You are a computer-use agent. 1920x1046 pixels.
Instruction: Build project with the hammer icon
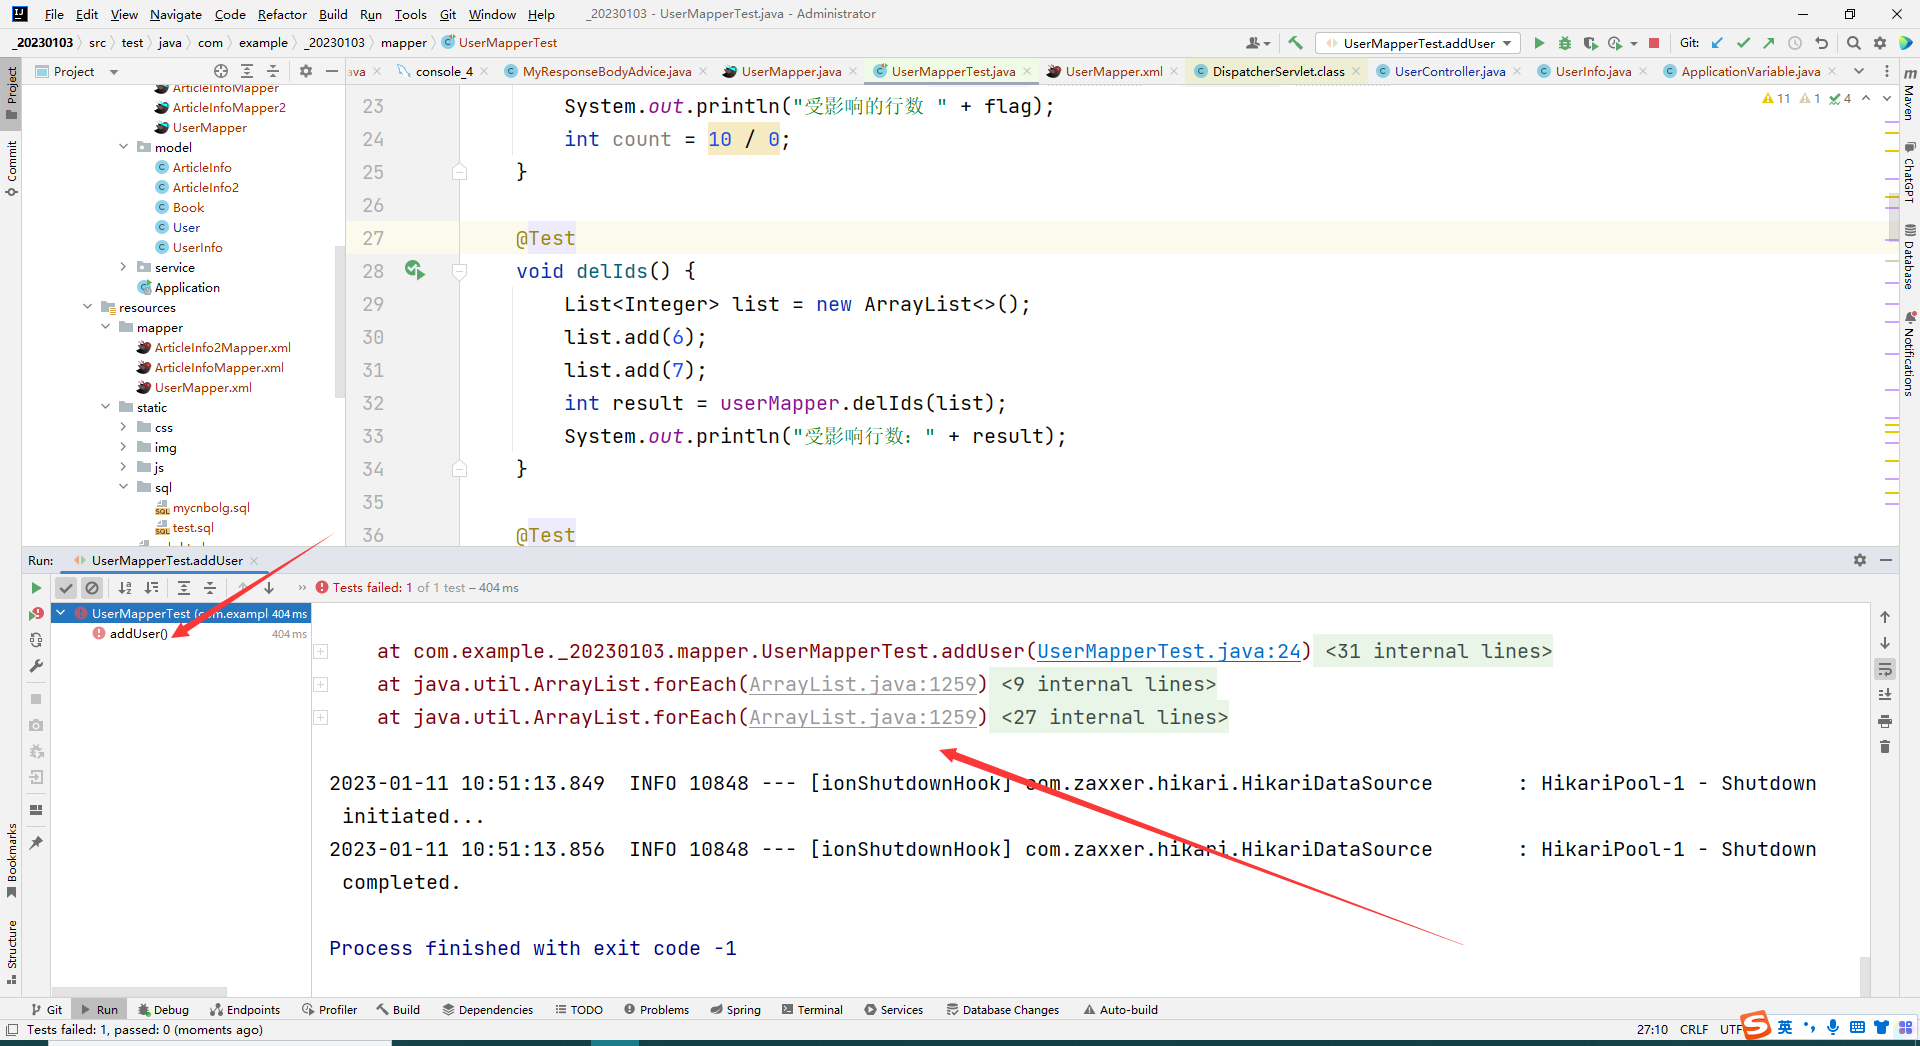pyautogui.click(x=1295, y=43)
